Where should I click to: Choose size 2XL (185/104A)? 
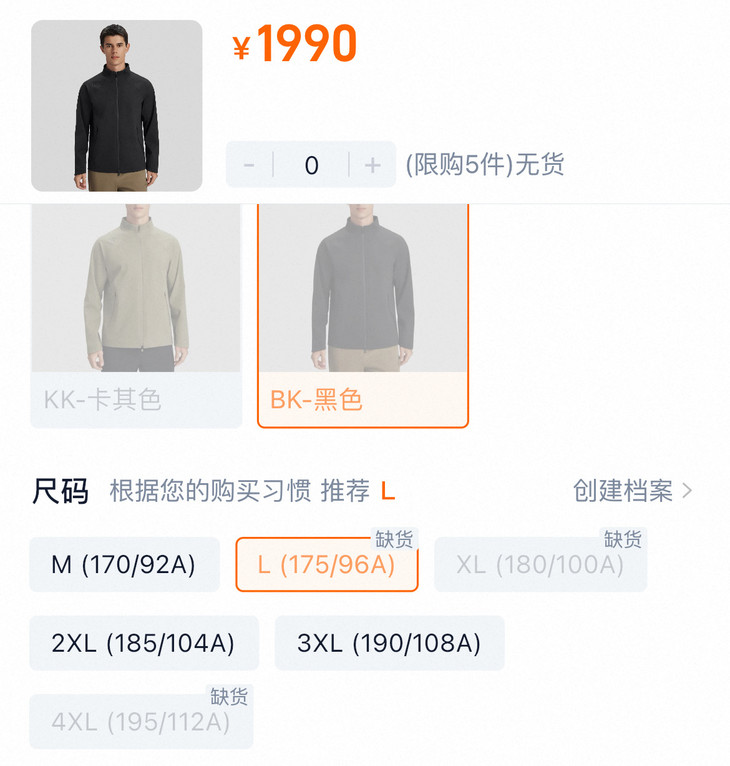tap(144, 643)
